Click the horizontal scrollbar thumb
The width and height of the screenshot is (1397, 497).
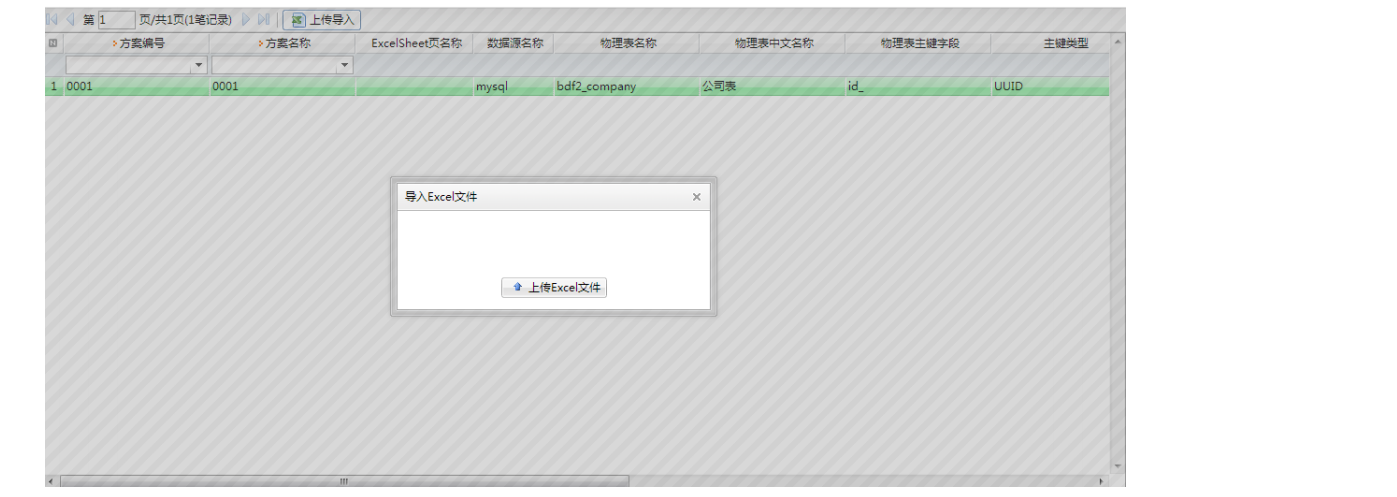[x=344, y=481]
